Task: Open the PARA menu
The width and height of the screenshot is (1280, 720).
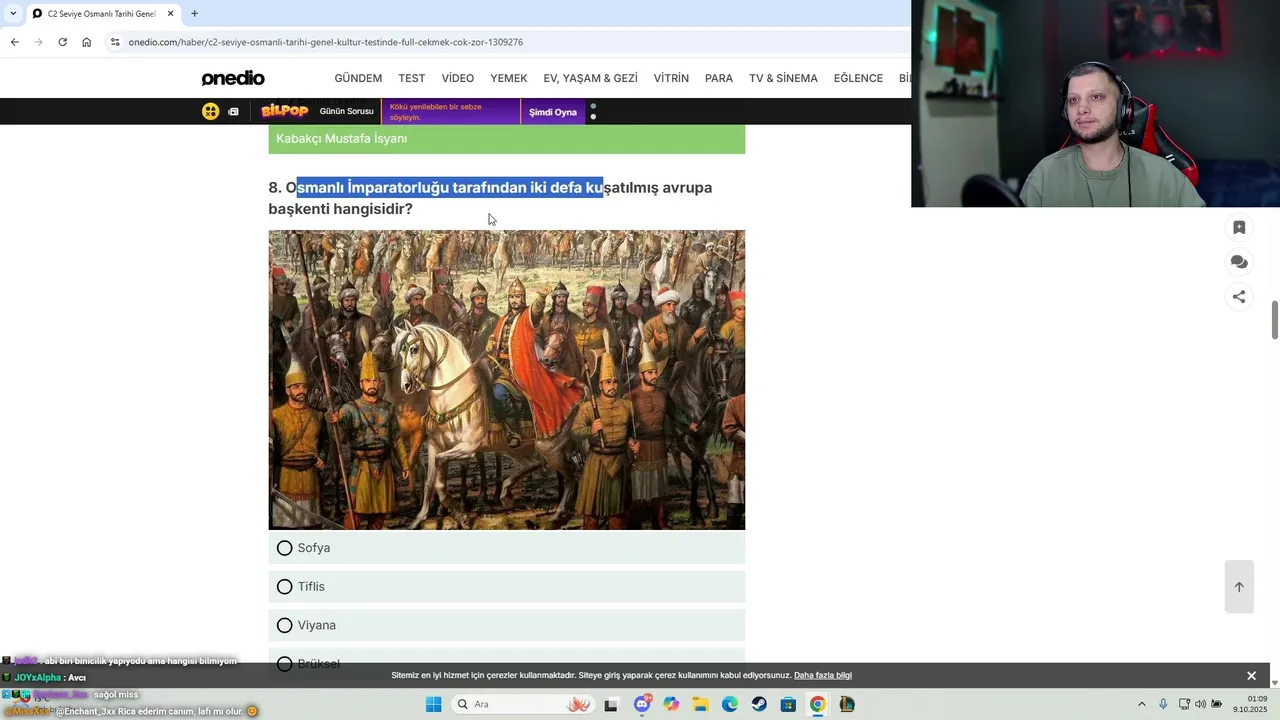Action: (x=719, y=78)
